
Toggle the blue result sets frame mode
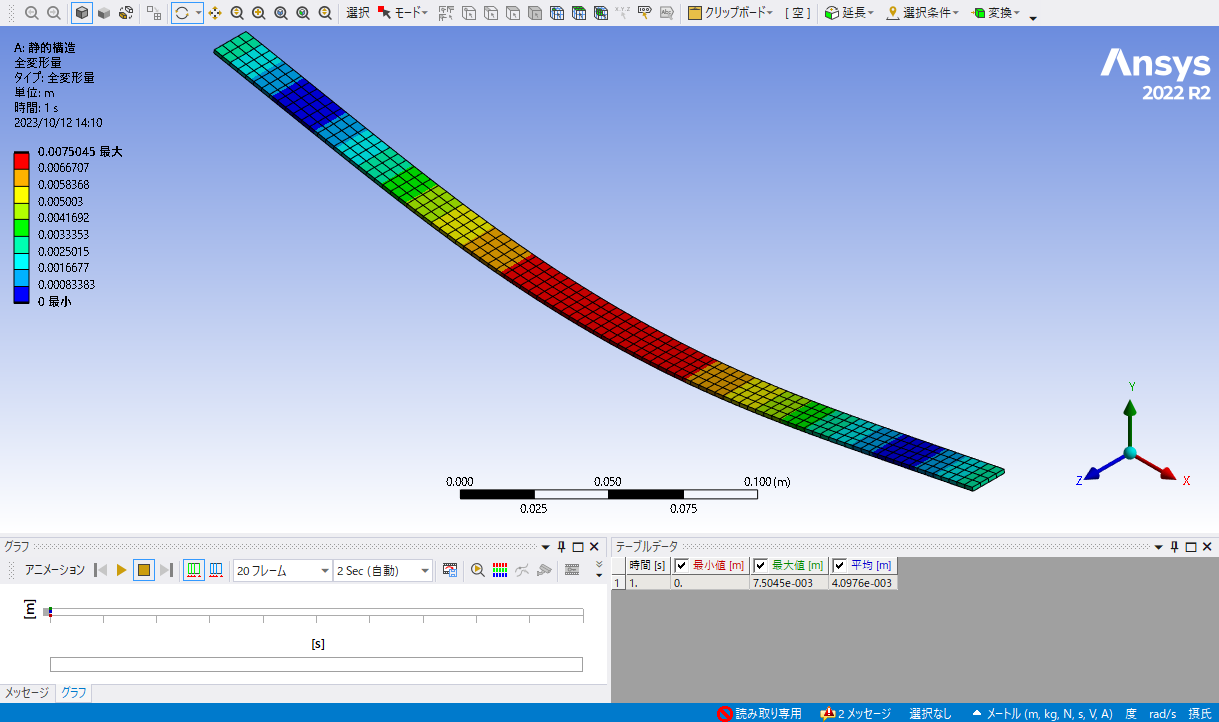click(215, 570)
